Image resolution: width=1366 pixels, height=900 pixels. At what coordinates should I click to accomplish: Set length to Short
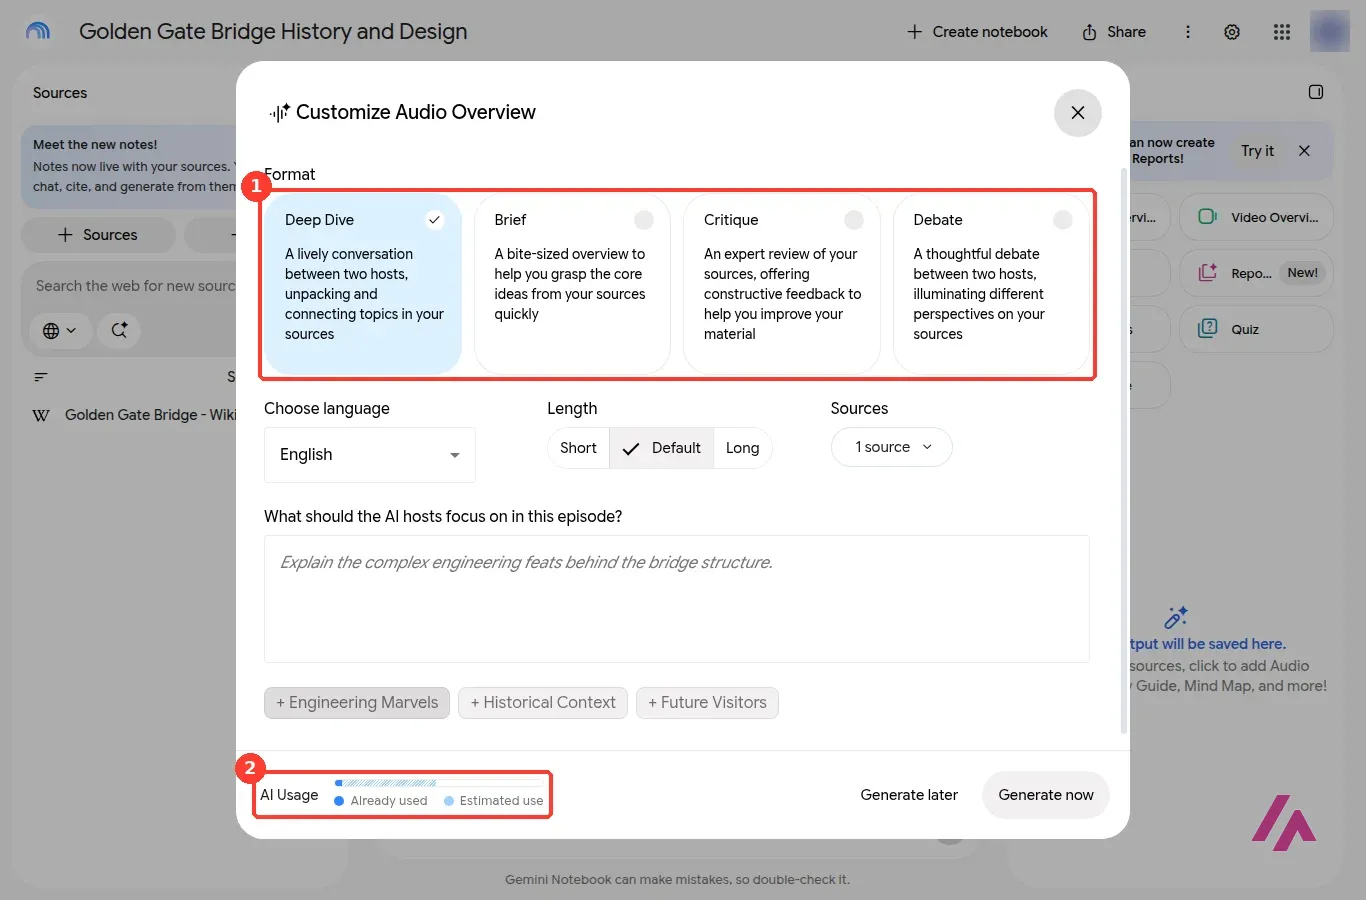[x=578, y=448]
